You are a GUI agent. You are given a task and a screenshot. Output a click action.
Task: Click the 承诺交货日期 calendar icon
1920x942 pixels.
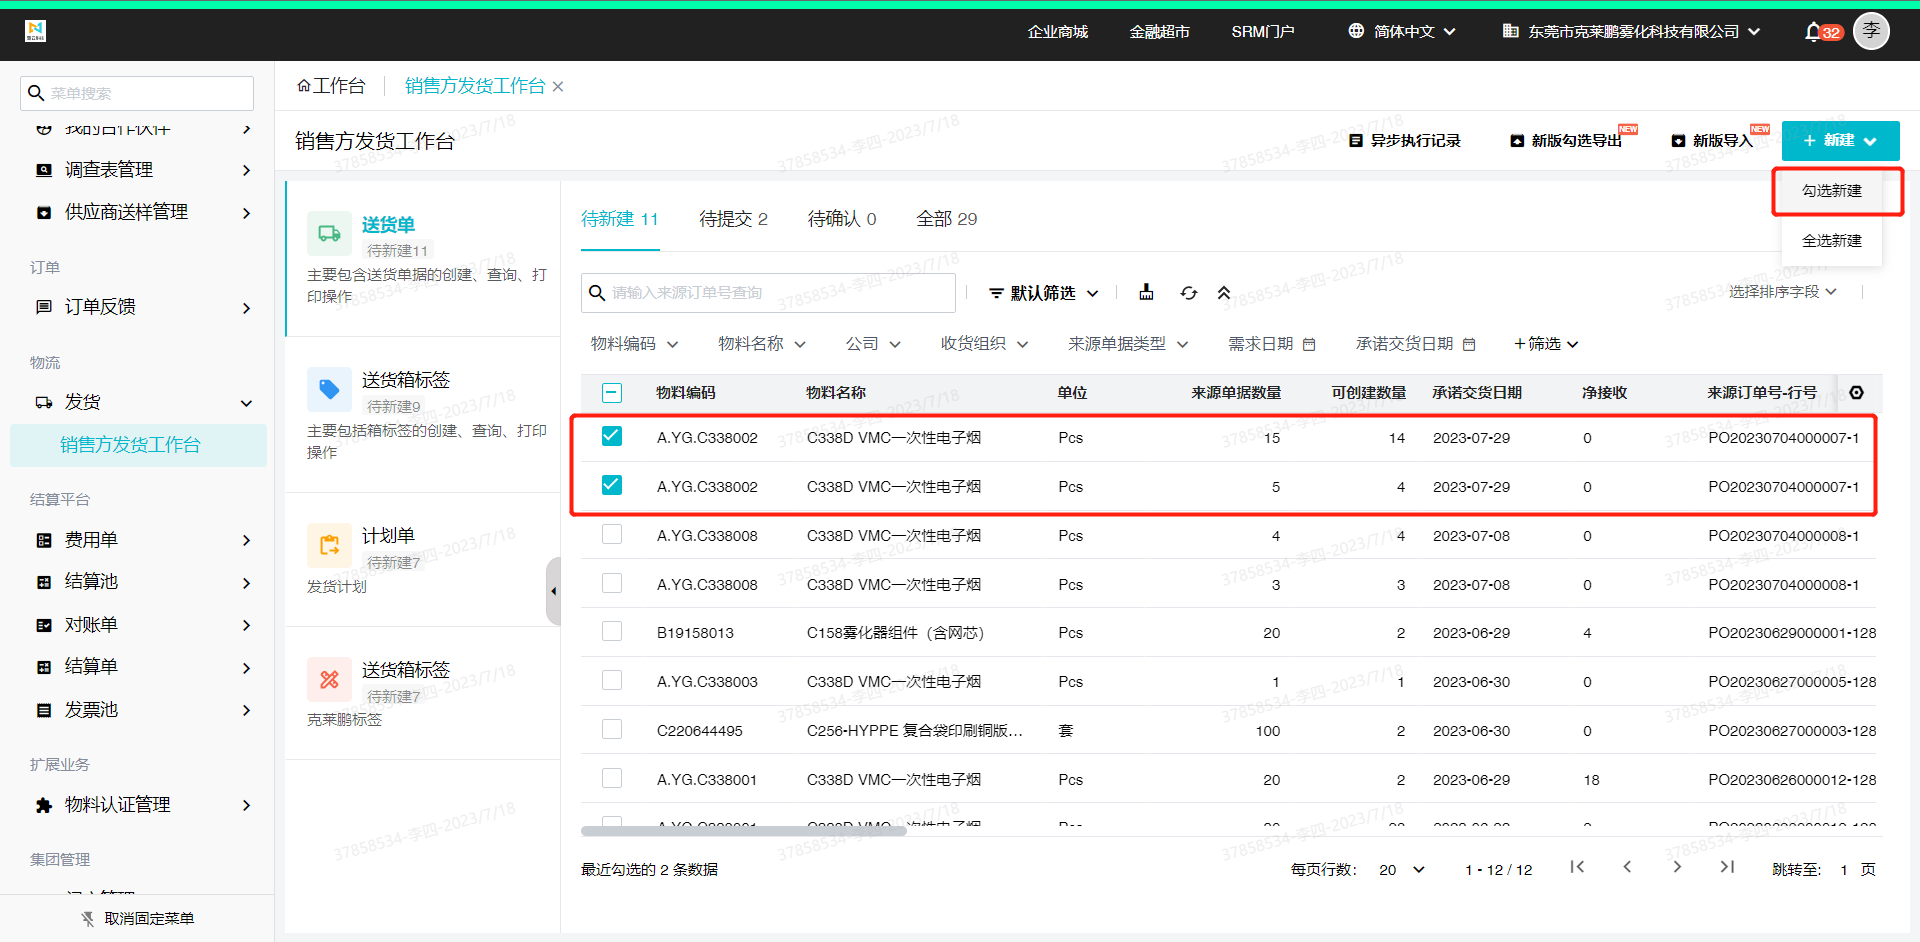point(1469,344)
